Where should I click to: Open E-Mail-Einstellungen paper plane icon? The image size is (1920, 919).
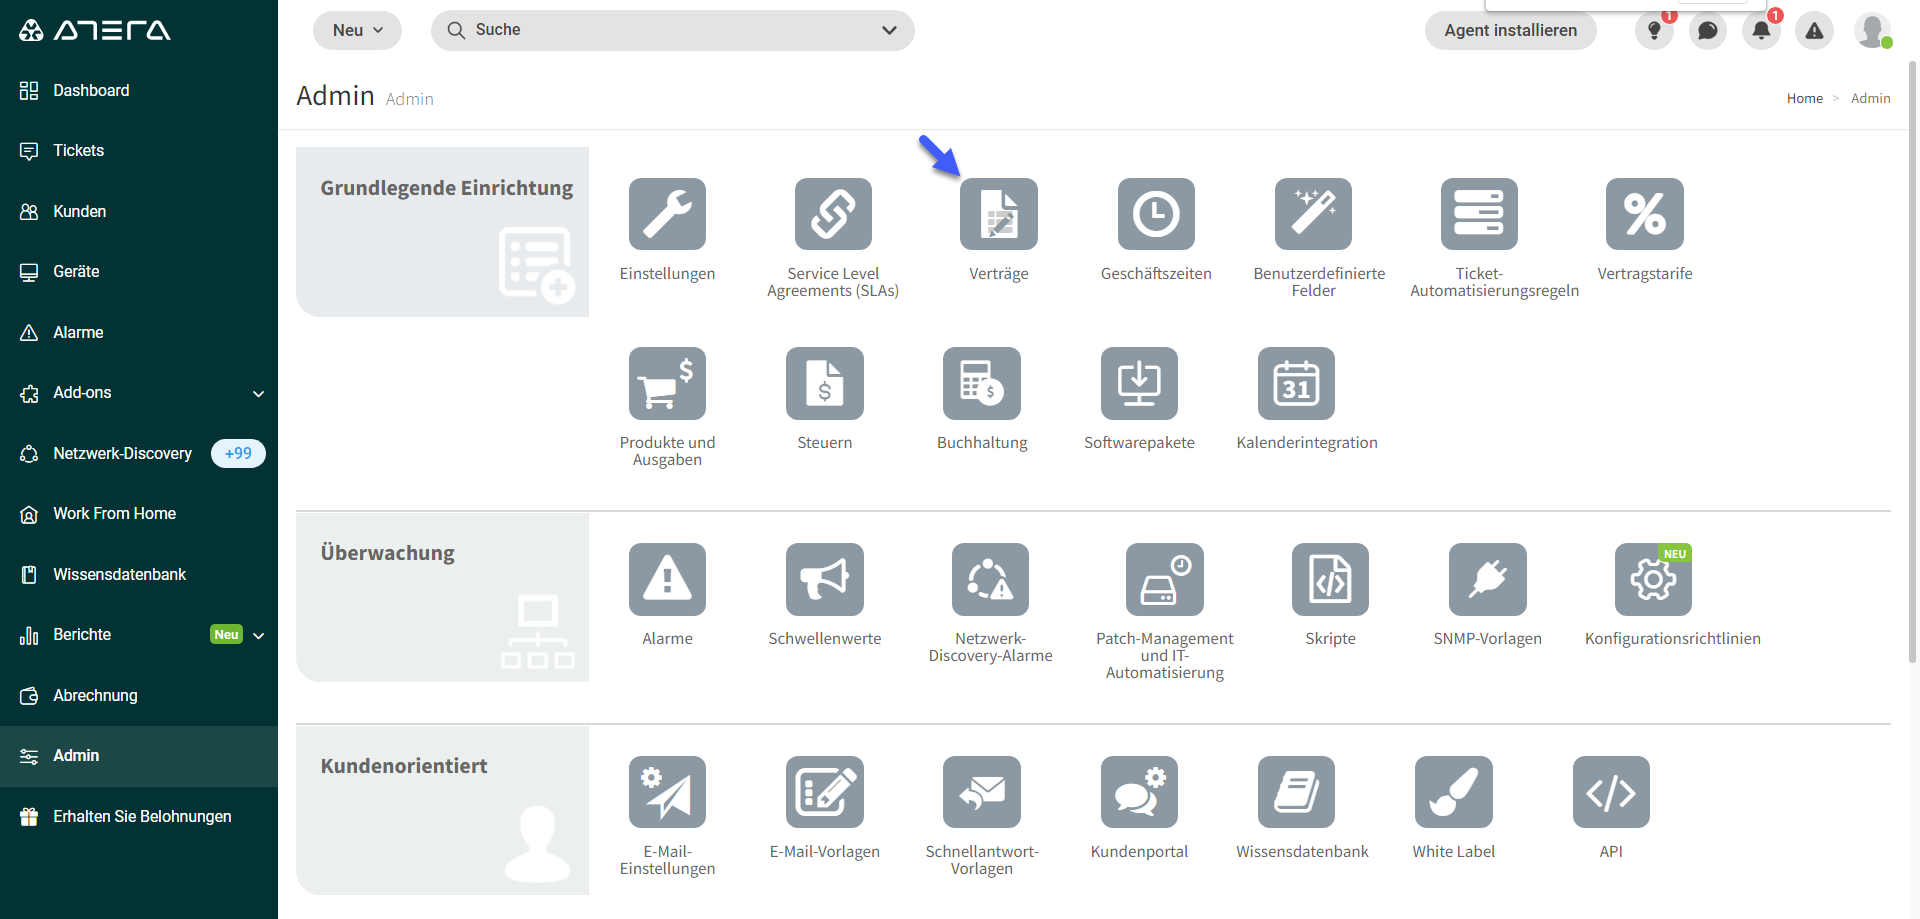pyautogui.click(x=667, y=792)
